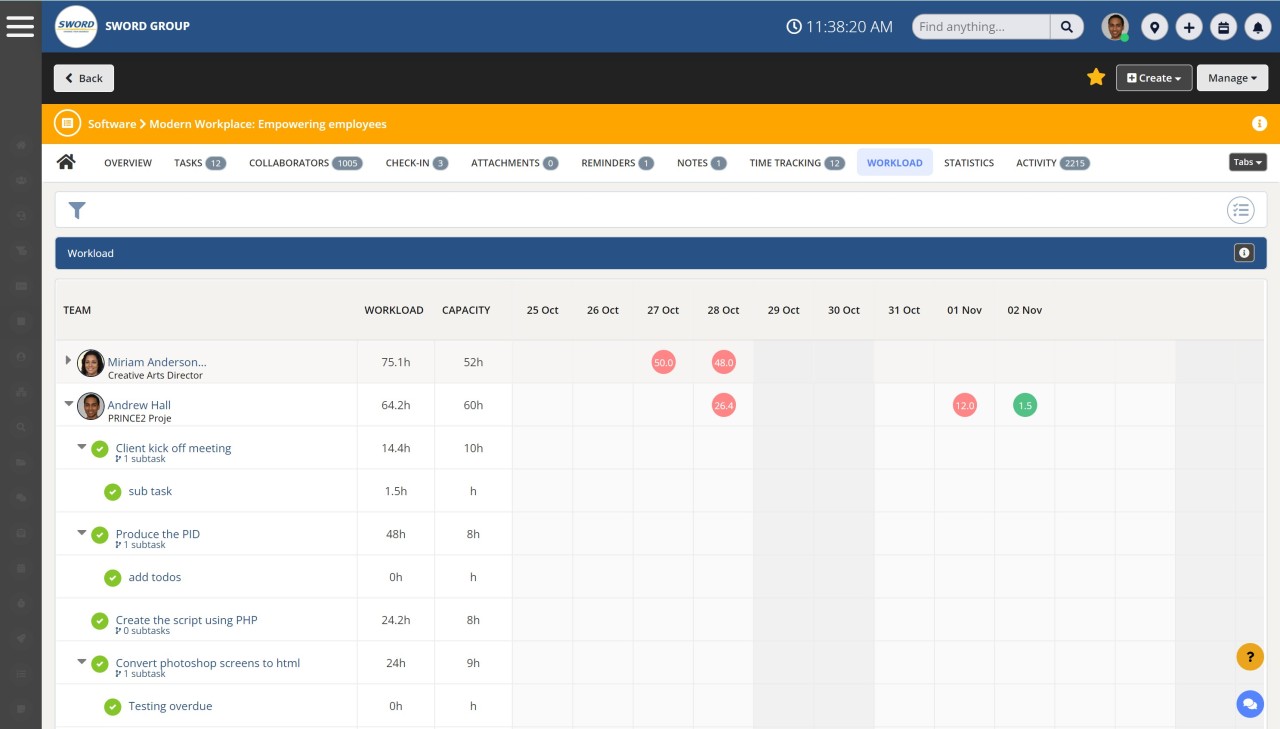Open the calendar icon in the top bar
The height and width of the screenshot is (729, 1280).
[1223, 27]
